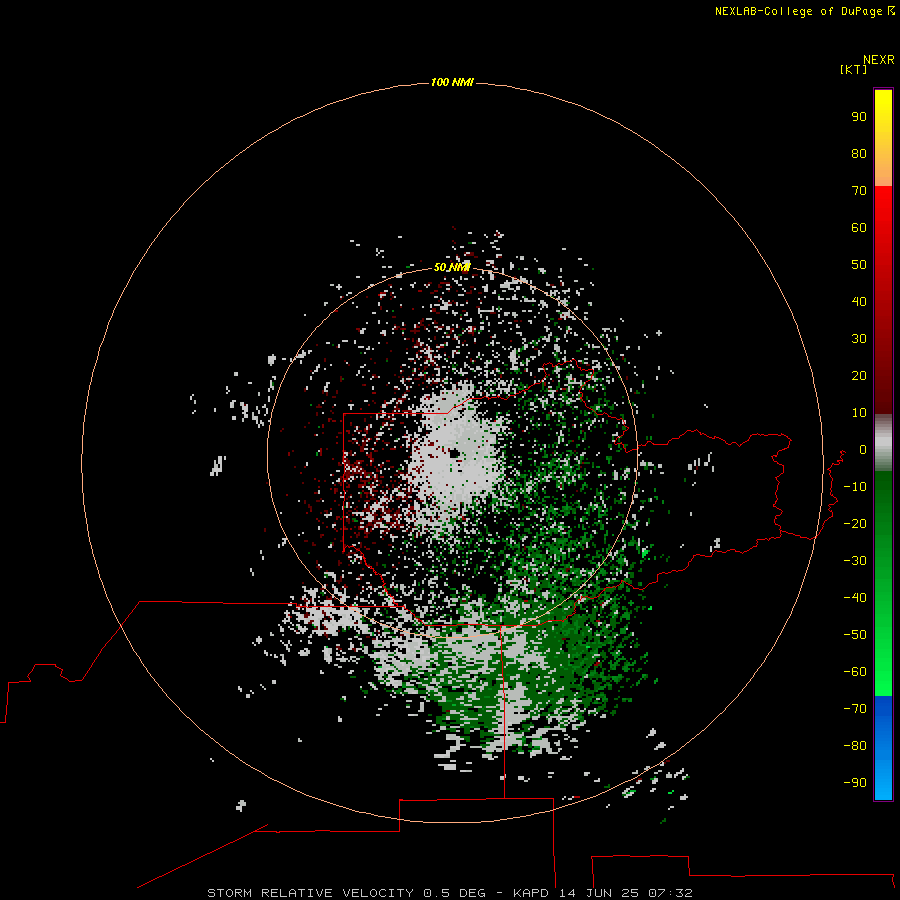900x900 pixels.
Task: Click the positive 90 knot scale label
Action: tap(859, 117)
